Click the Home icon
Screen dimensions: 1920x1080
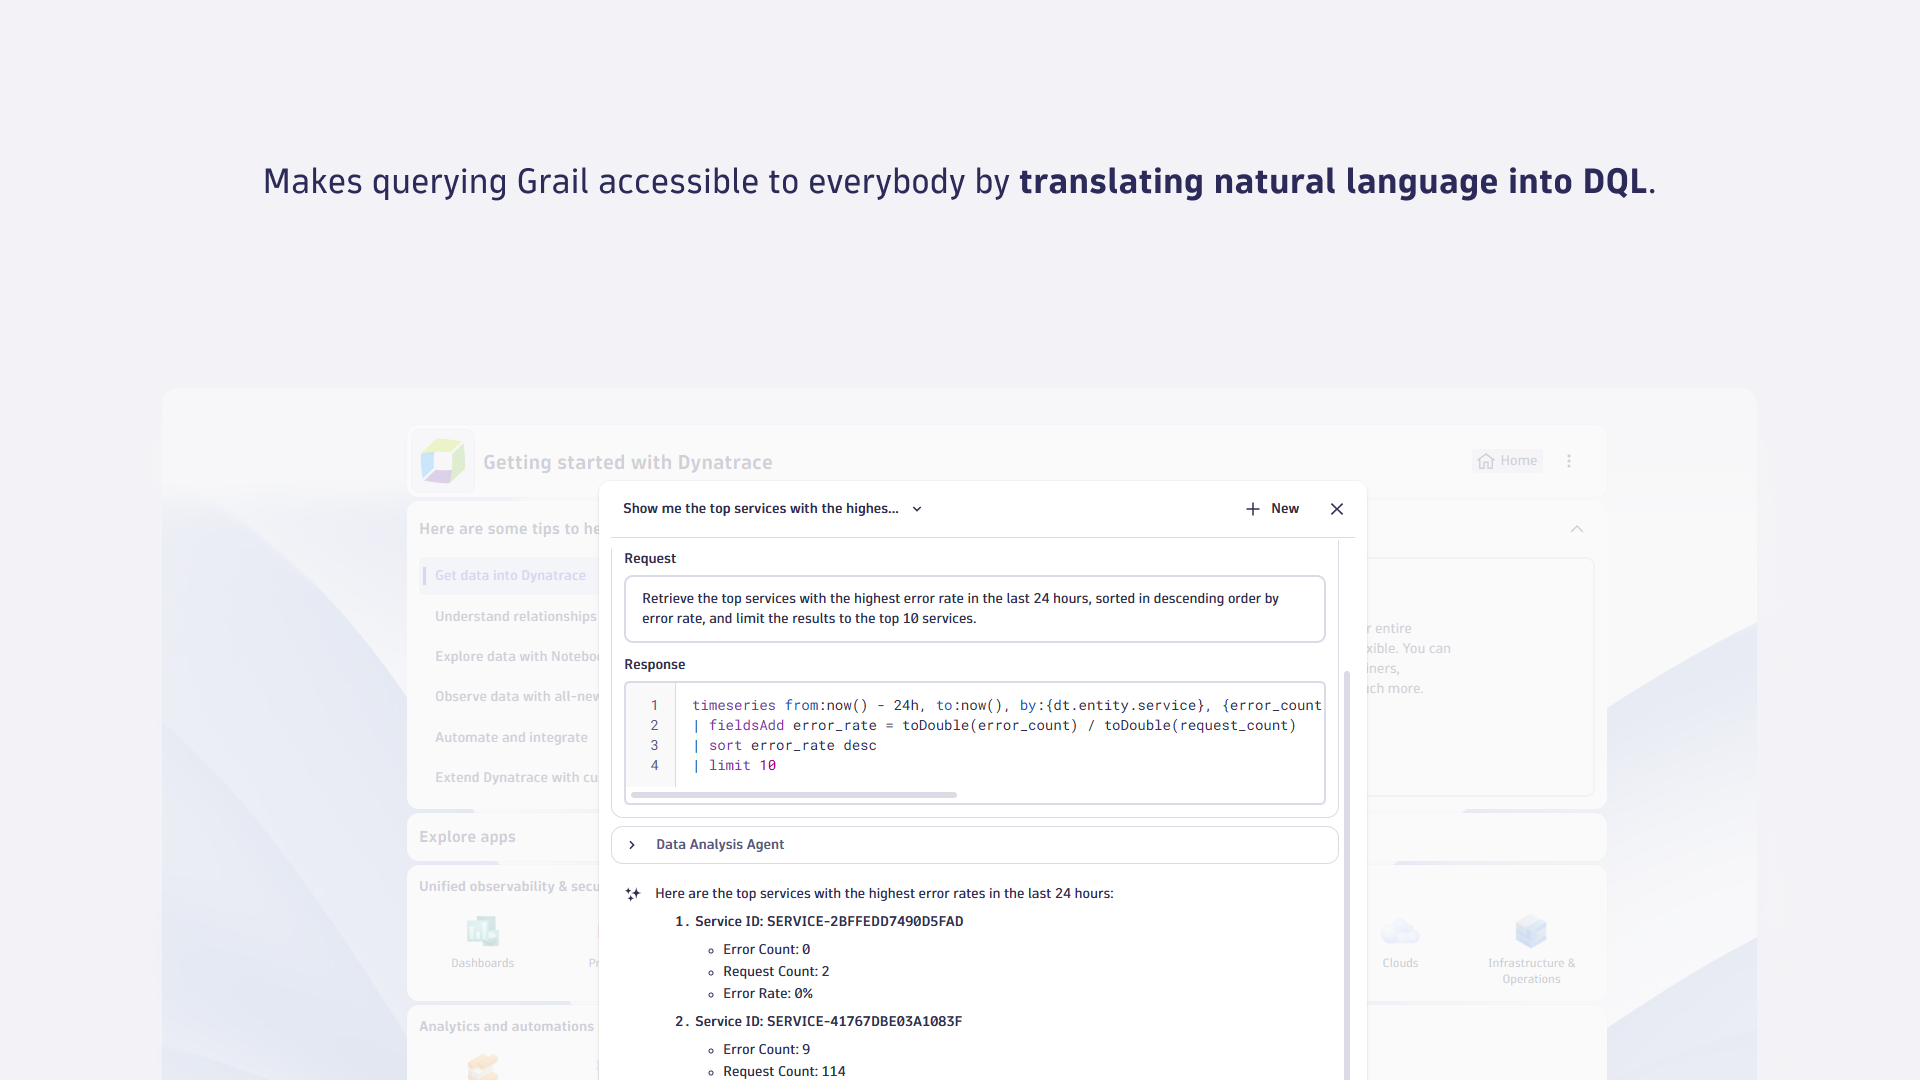(x=1486, y=461)
